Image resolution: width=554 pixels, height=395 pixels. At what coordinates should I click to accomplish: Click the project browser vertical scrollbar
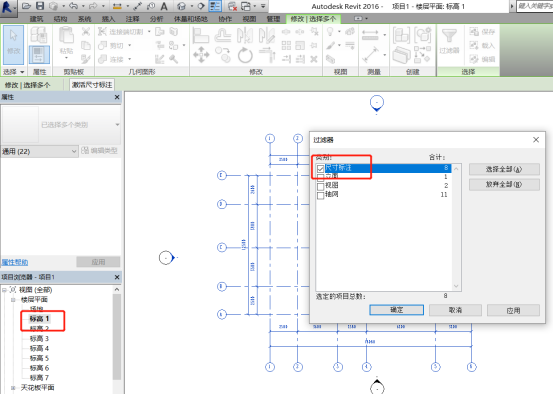(x=117, y=336)
